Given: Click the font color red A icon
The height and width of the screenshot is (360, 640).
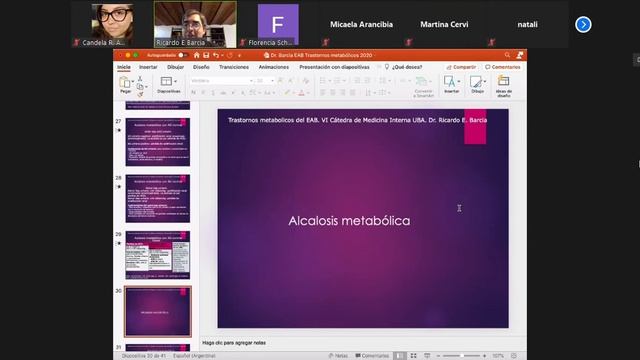Looking at the screenshot, I should [x=302, y=93].
